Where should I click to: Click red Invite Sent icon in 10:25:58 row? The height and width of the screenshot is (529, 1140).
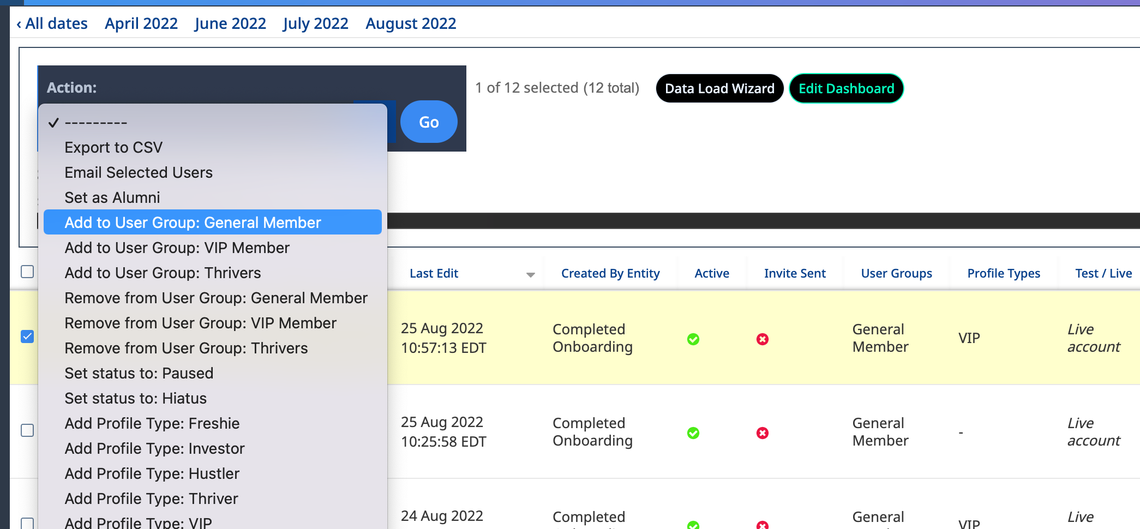762,433
